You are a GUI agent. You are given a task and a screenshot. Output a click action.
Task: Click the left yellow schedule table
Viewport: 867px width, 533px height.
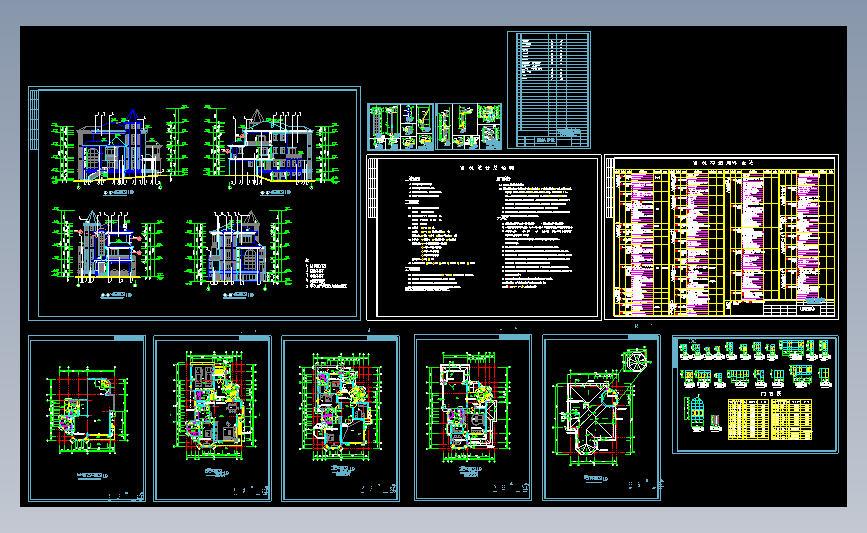click(x=748, y=419)
